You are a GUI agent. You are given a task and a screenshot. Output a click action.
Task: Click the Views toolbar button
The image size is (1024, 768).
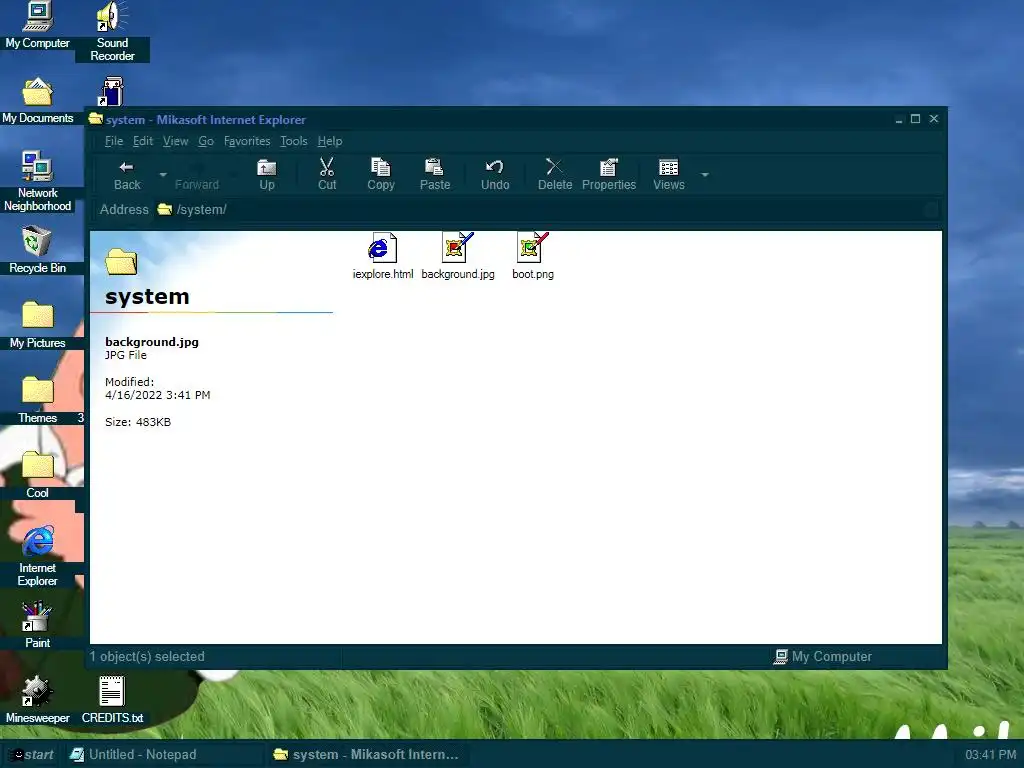[669, 175]
